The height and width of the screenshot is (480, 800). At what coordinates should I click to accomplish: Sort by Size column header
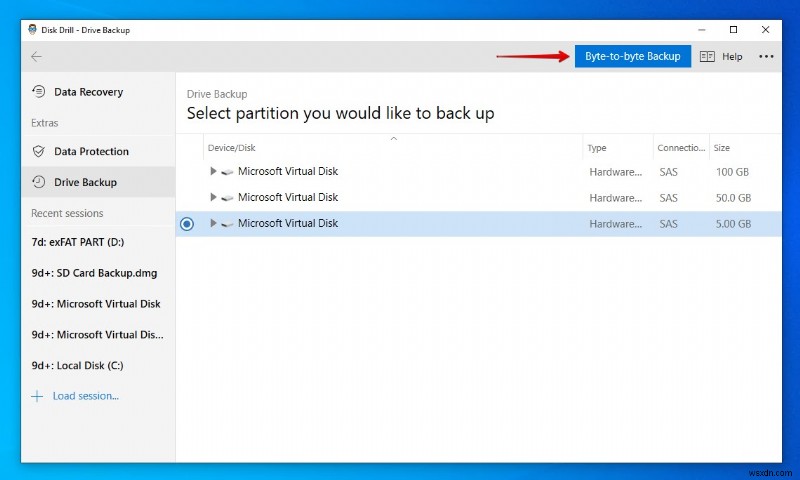pos(721,148)
